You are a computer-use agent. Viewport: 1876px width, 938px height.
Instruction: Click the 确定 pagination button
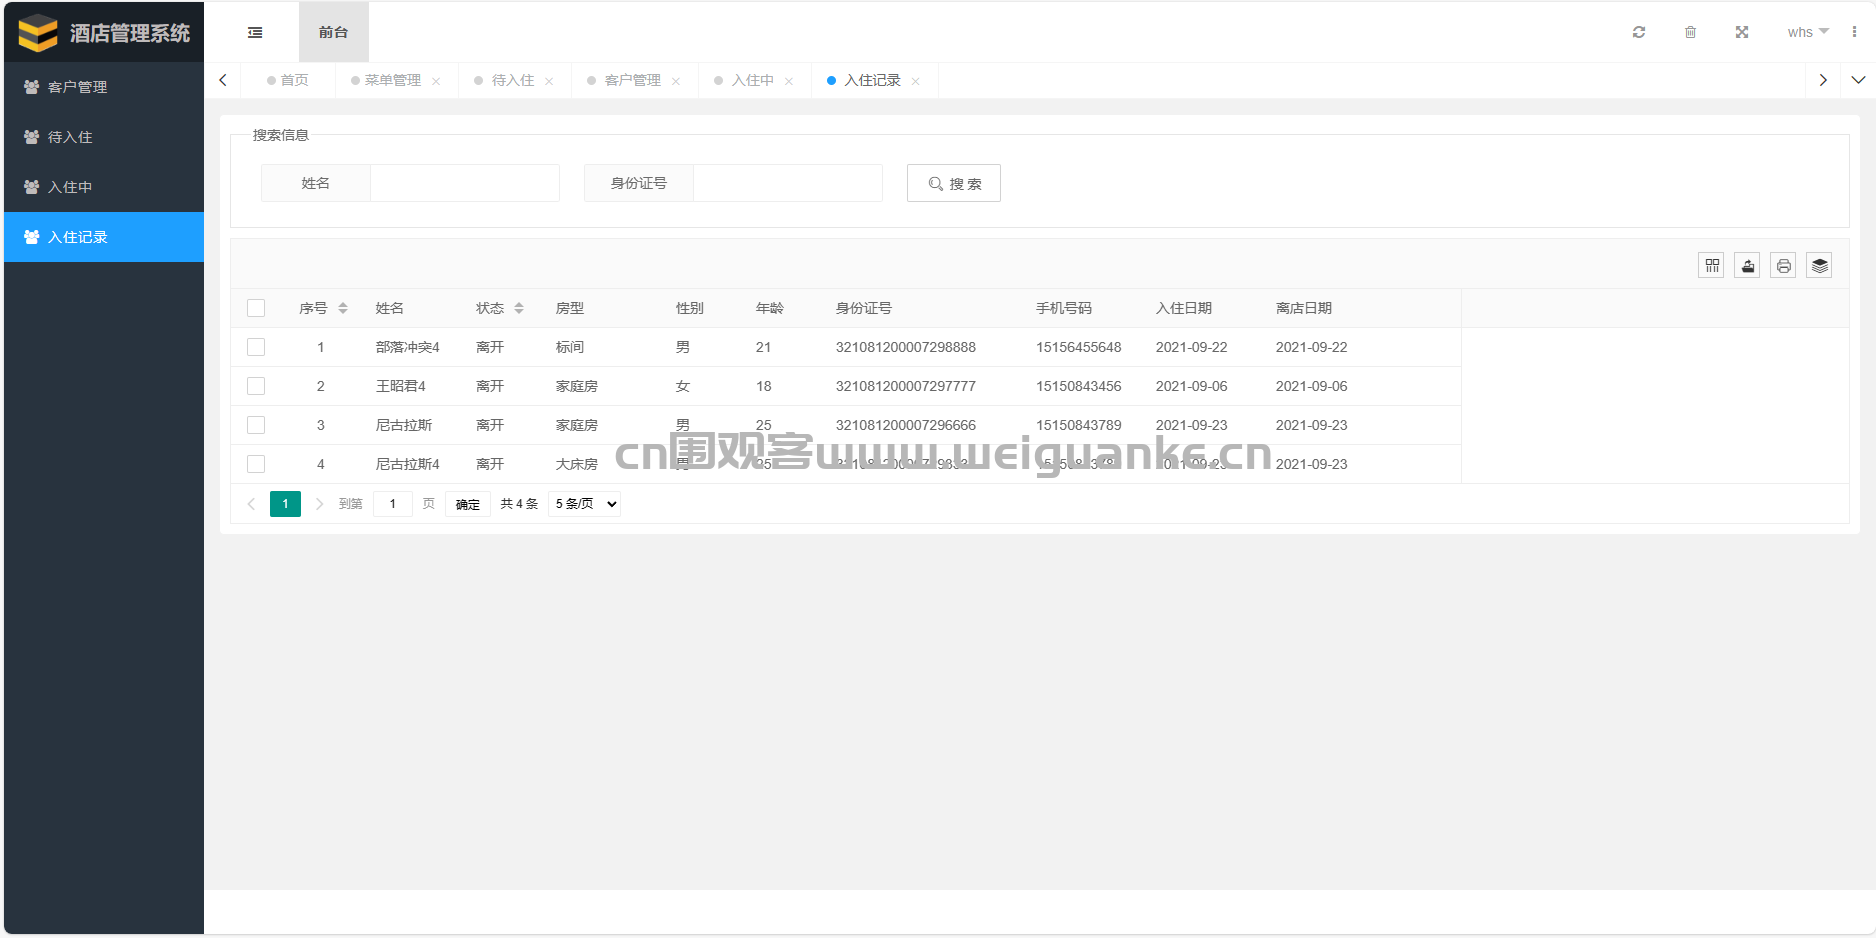click(468, 504)
